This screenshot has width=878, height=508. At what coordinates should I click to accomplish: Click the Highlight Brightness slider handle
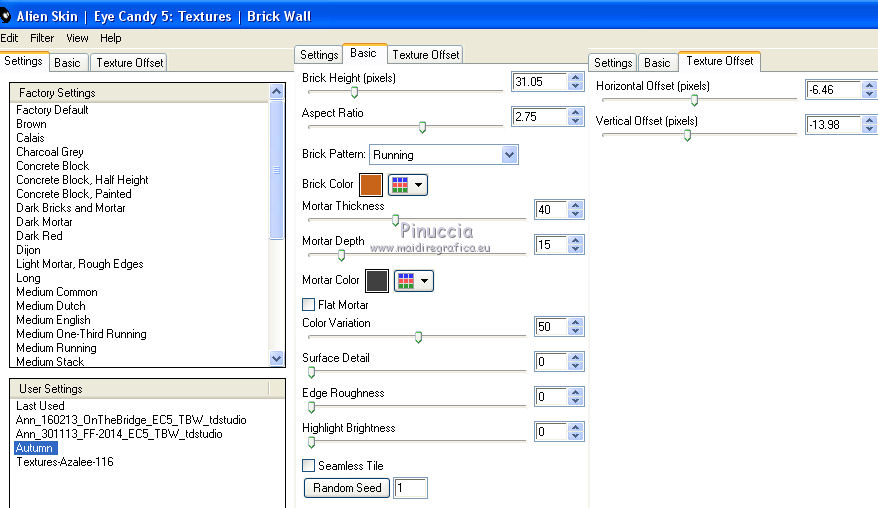(311, 442)
